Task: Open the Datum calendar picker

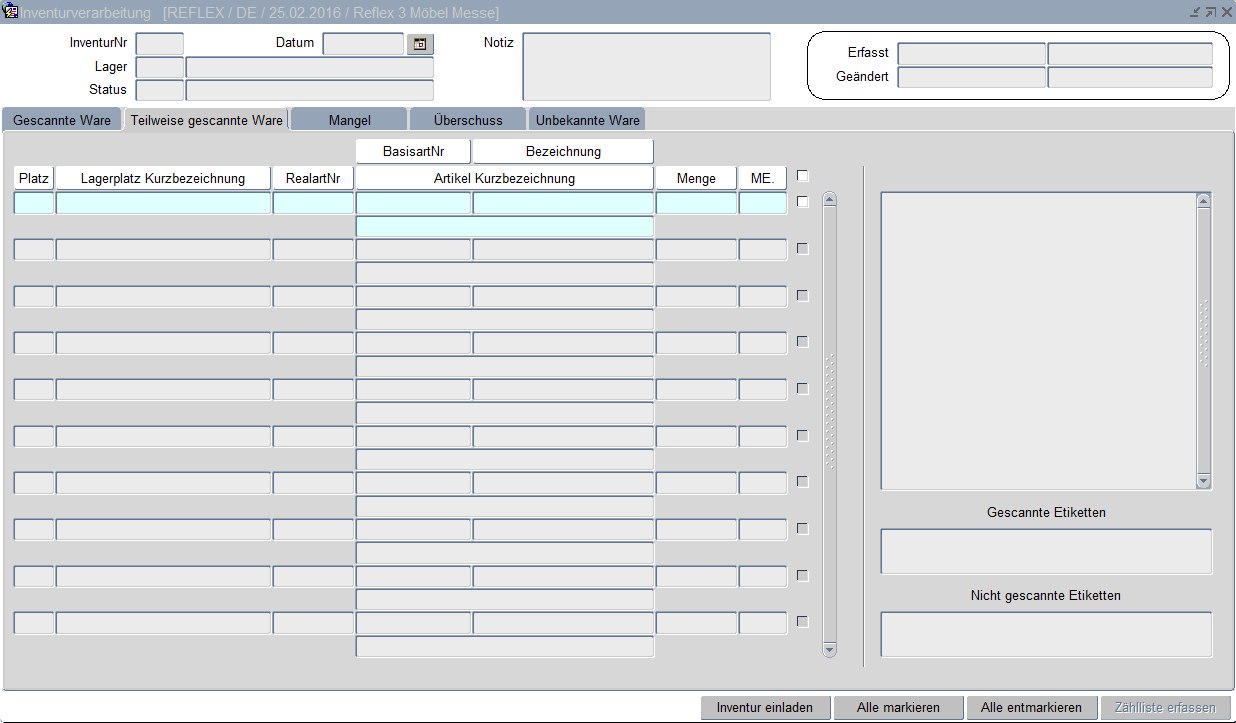Action: (420, 44)
